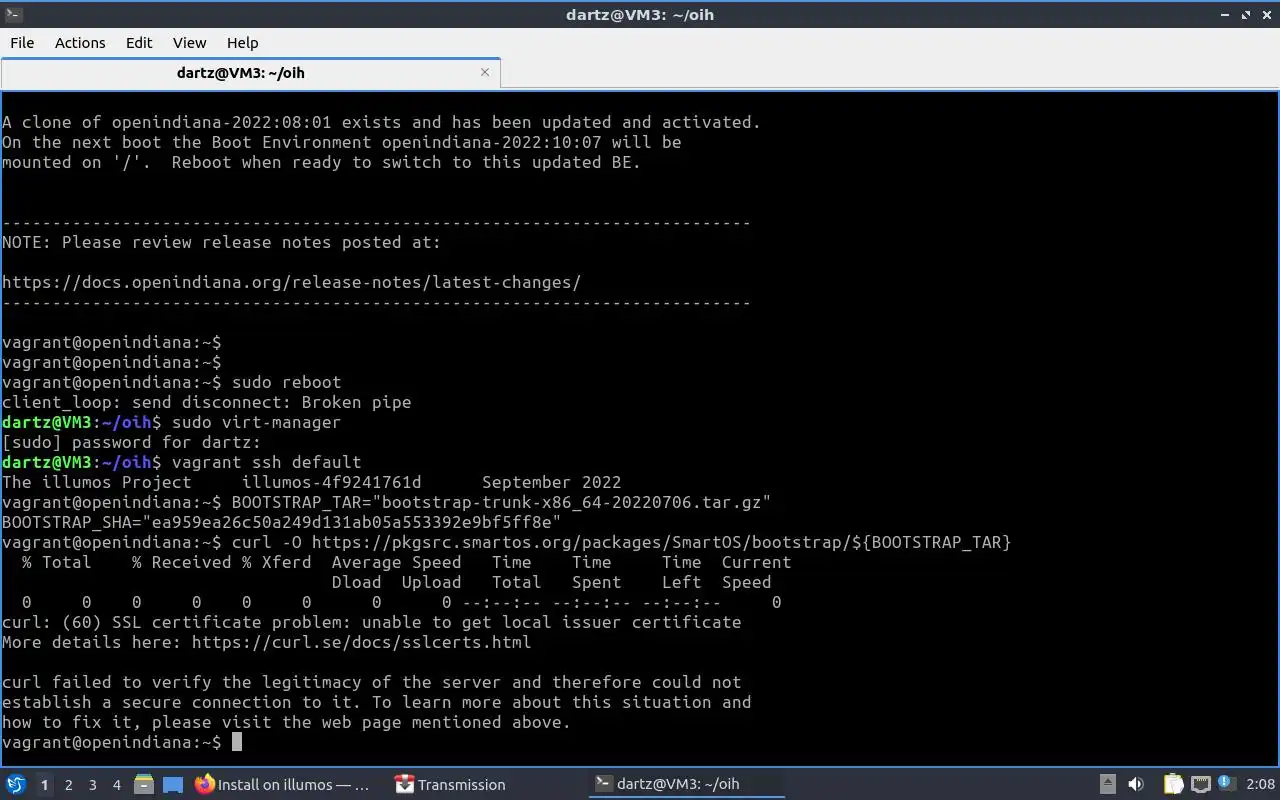Screen dimensions: 1280x800
Task: Click the "sudo virt-manager" command text
Action: point(256,422)
